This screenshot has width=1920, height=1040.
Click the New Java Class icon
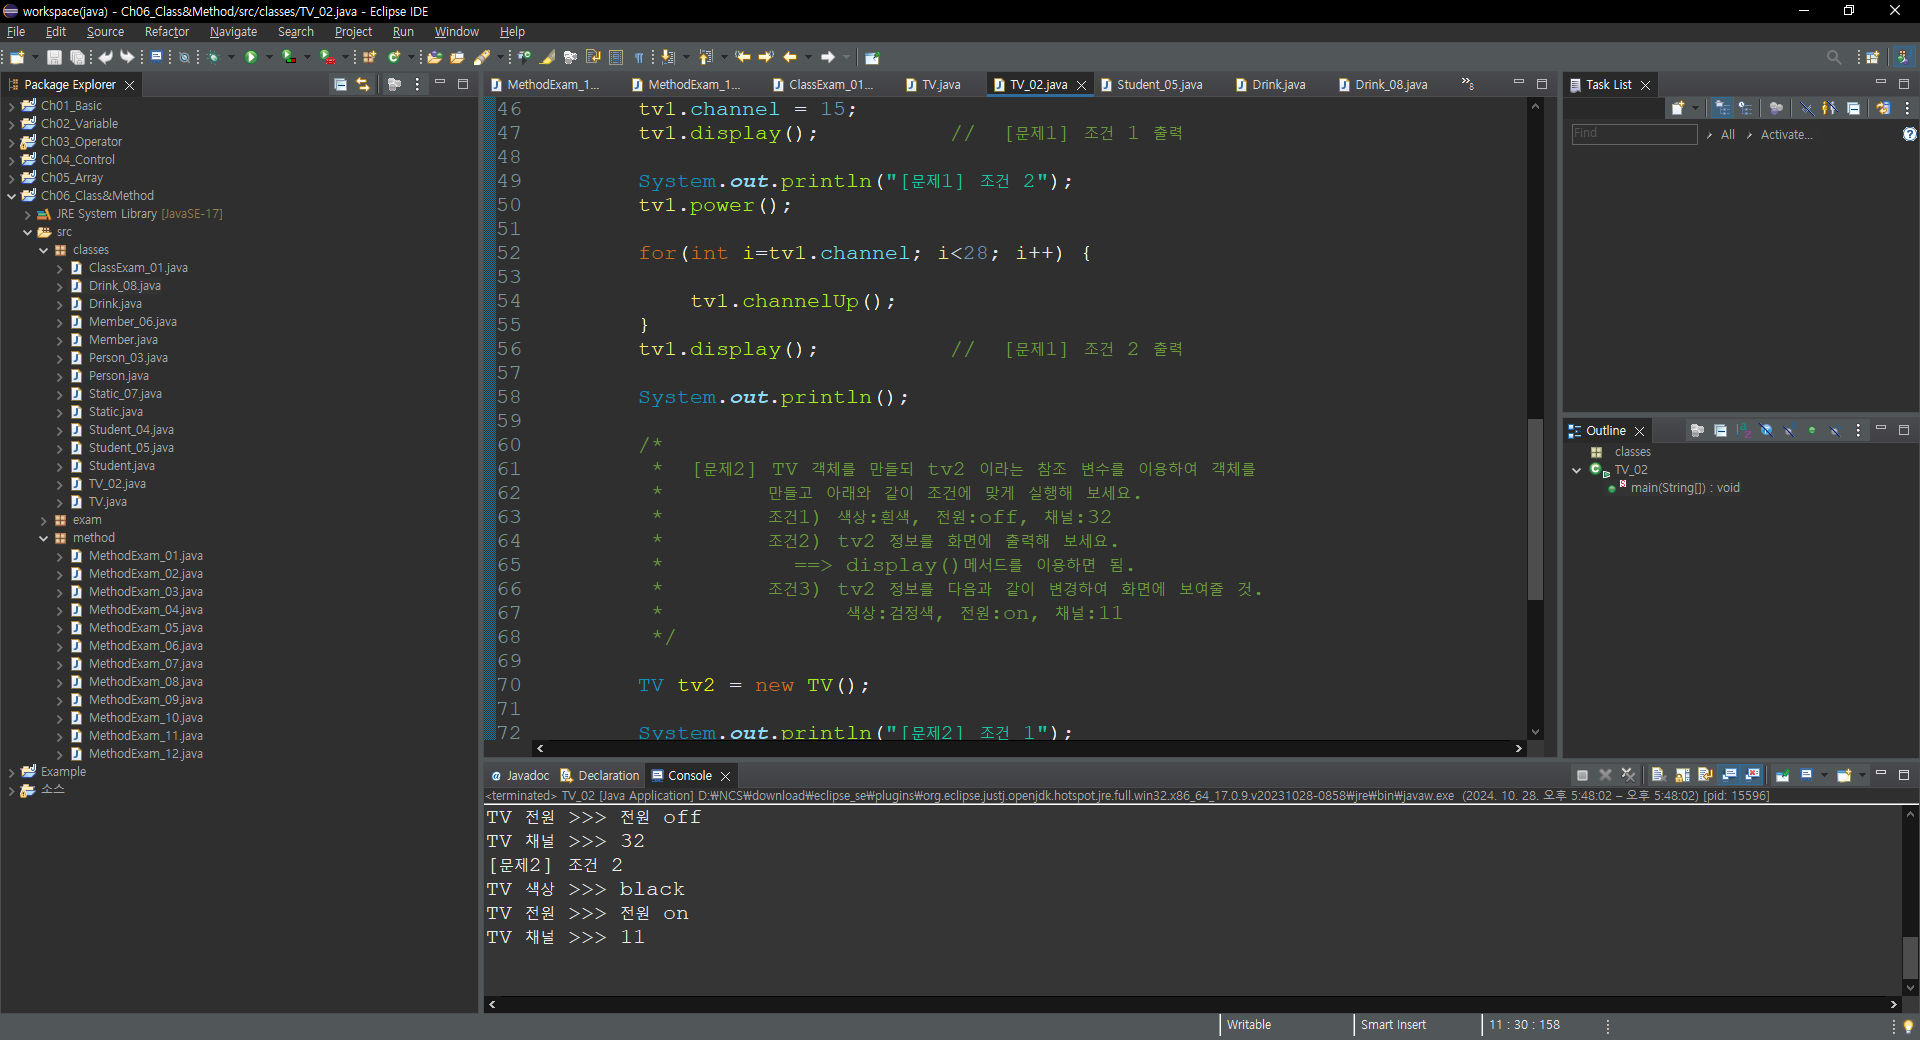click(x=394, y=57)
